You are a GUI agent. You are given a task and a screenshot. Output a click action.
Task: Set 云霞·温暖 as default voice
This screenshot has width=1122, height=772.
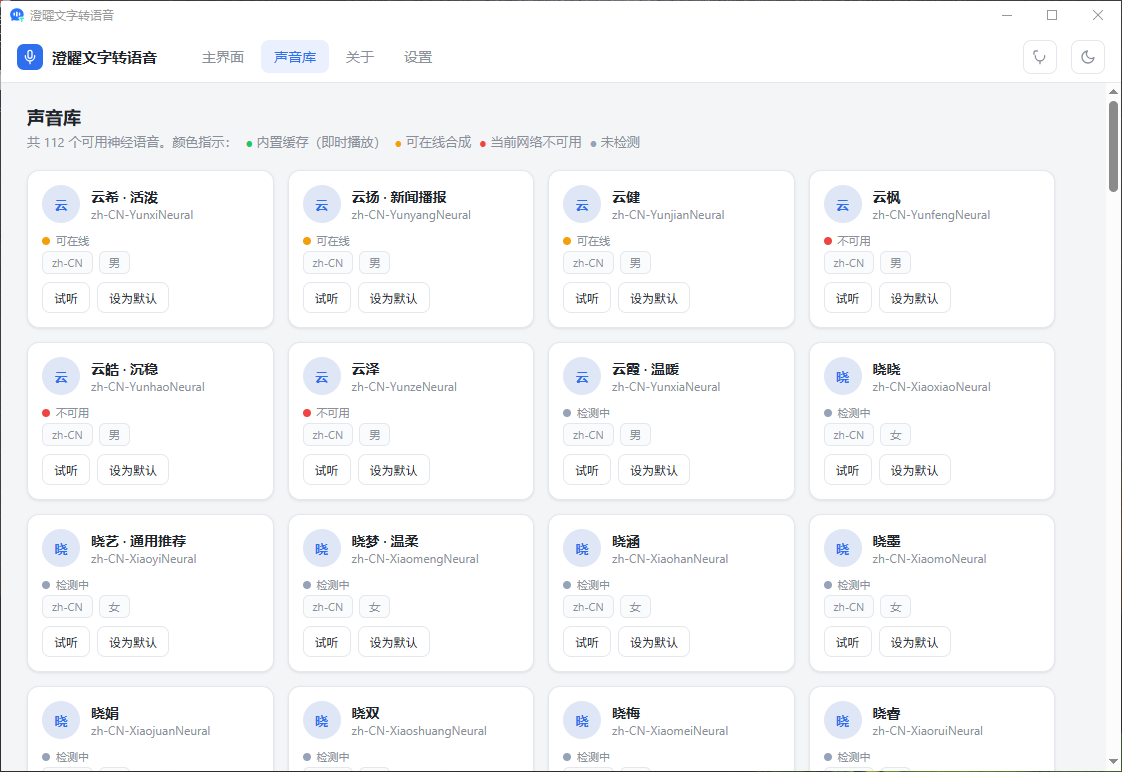pyautogui.click(x=654, y=470)
